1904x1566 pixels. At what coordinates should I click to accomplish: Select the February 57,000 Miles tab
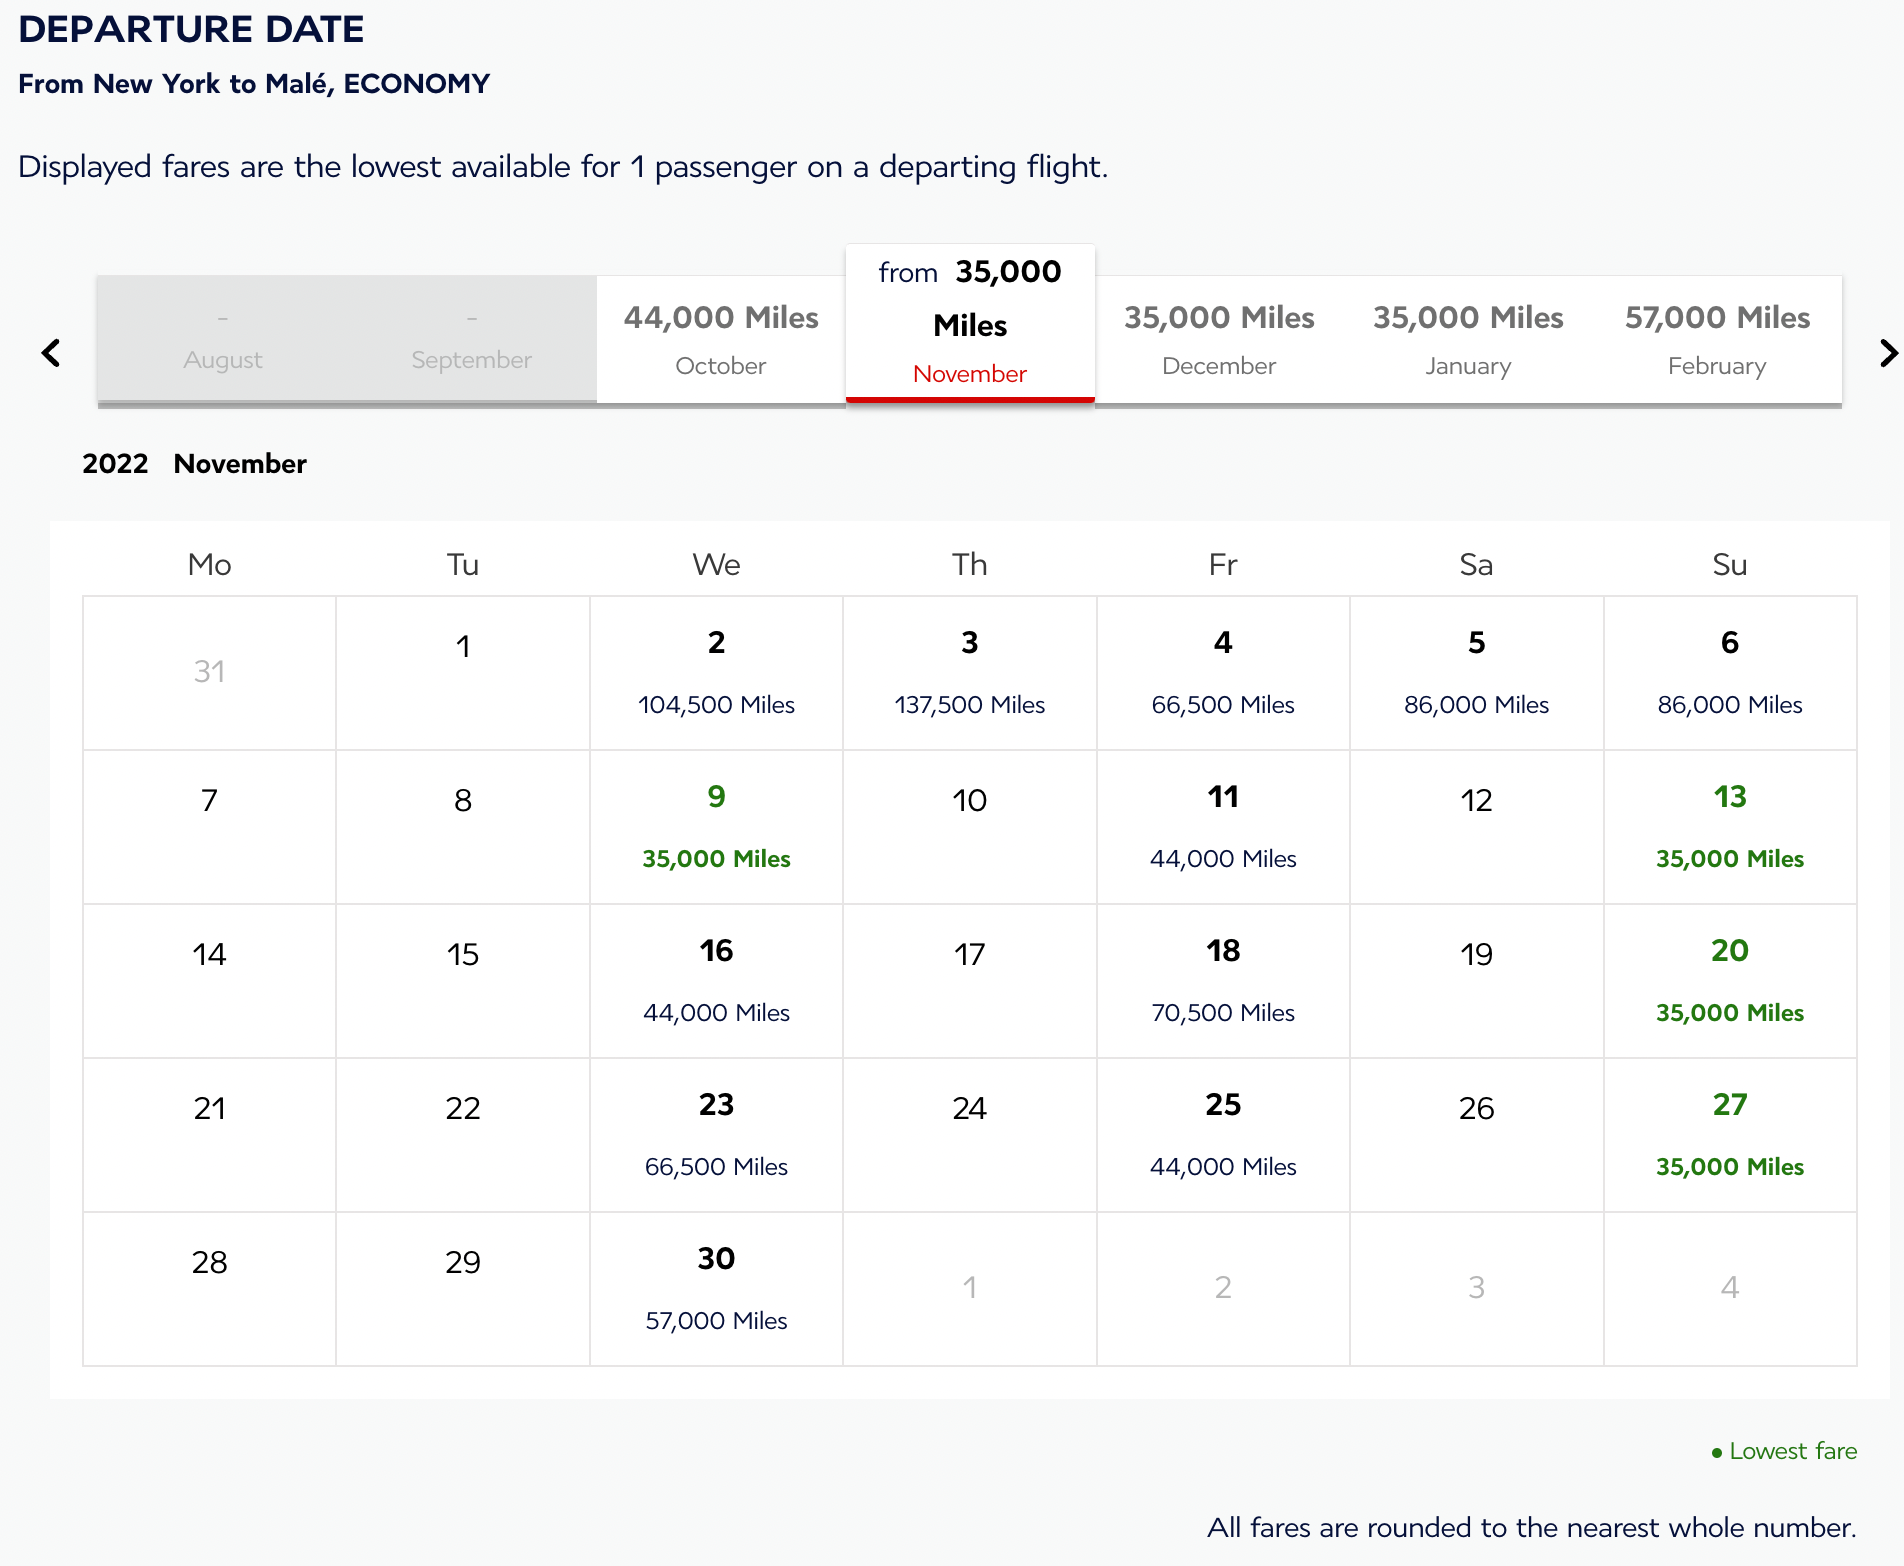tap(1717, 340)
